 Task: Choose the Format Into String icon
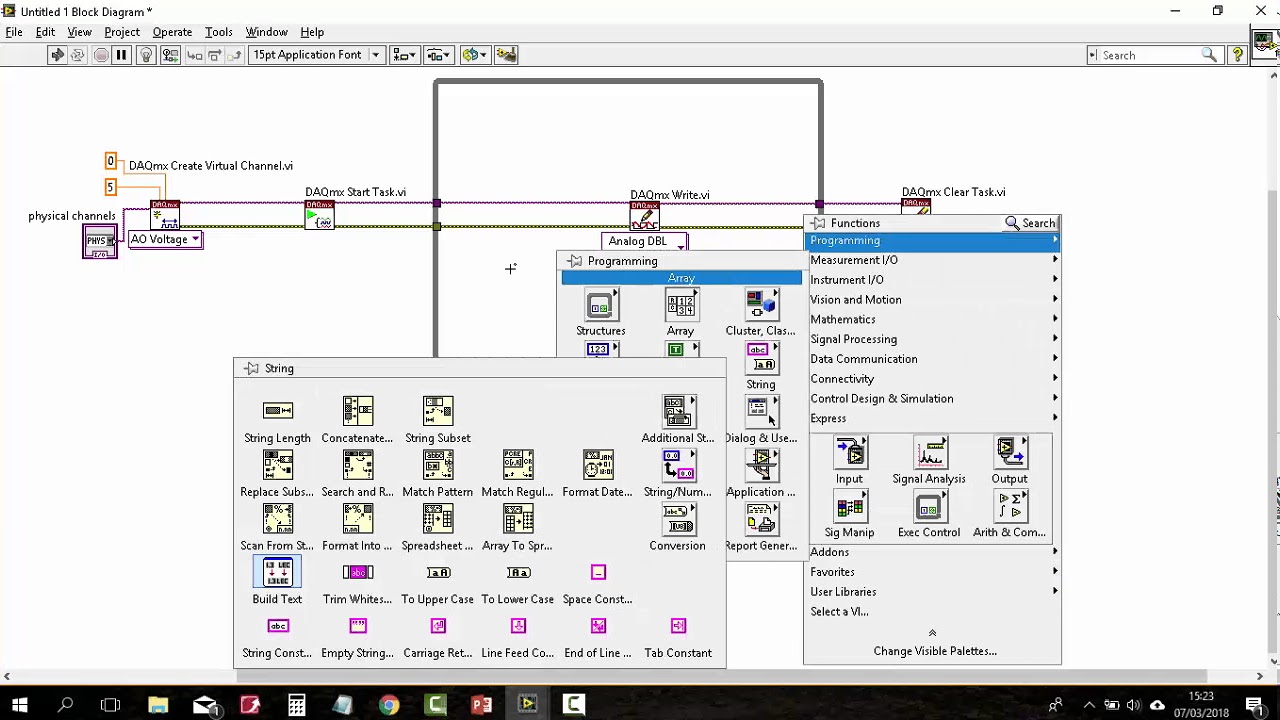[357, 518]
